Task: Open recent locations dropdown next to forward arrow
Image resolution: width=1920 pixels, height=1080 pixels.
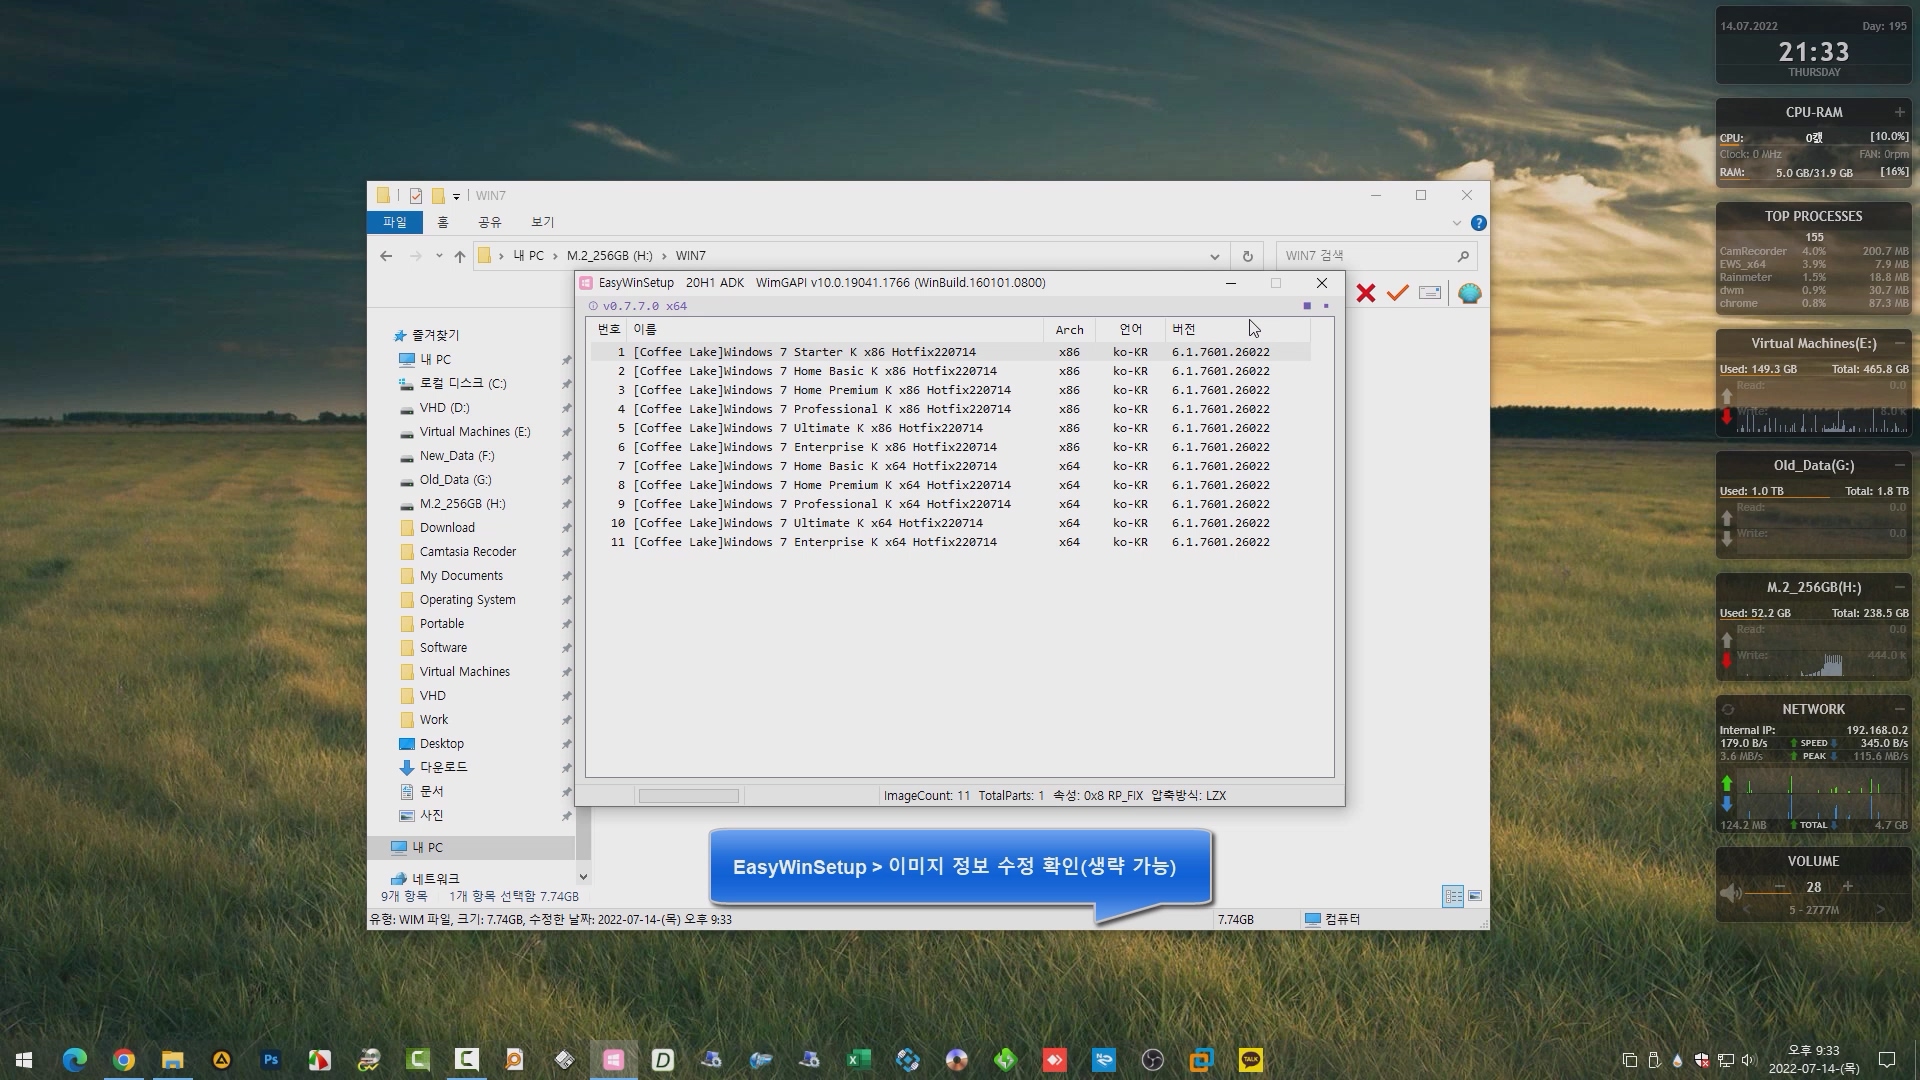Action: (439, 256)
